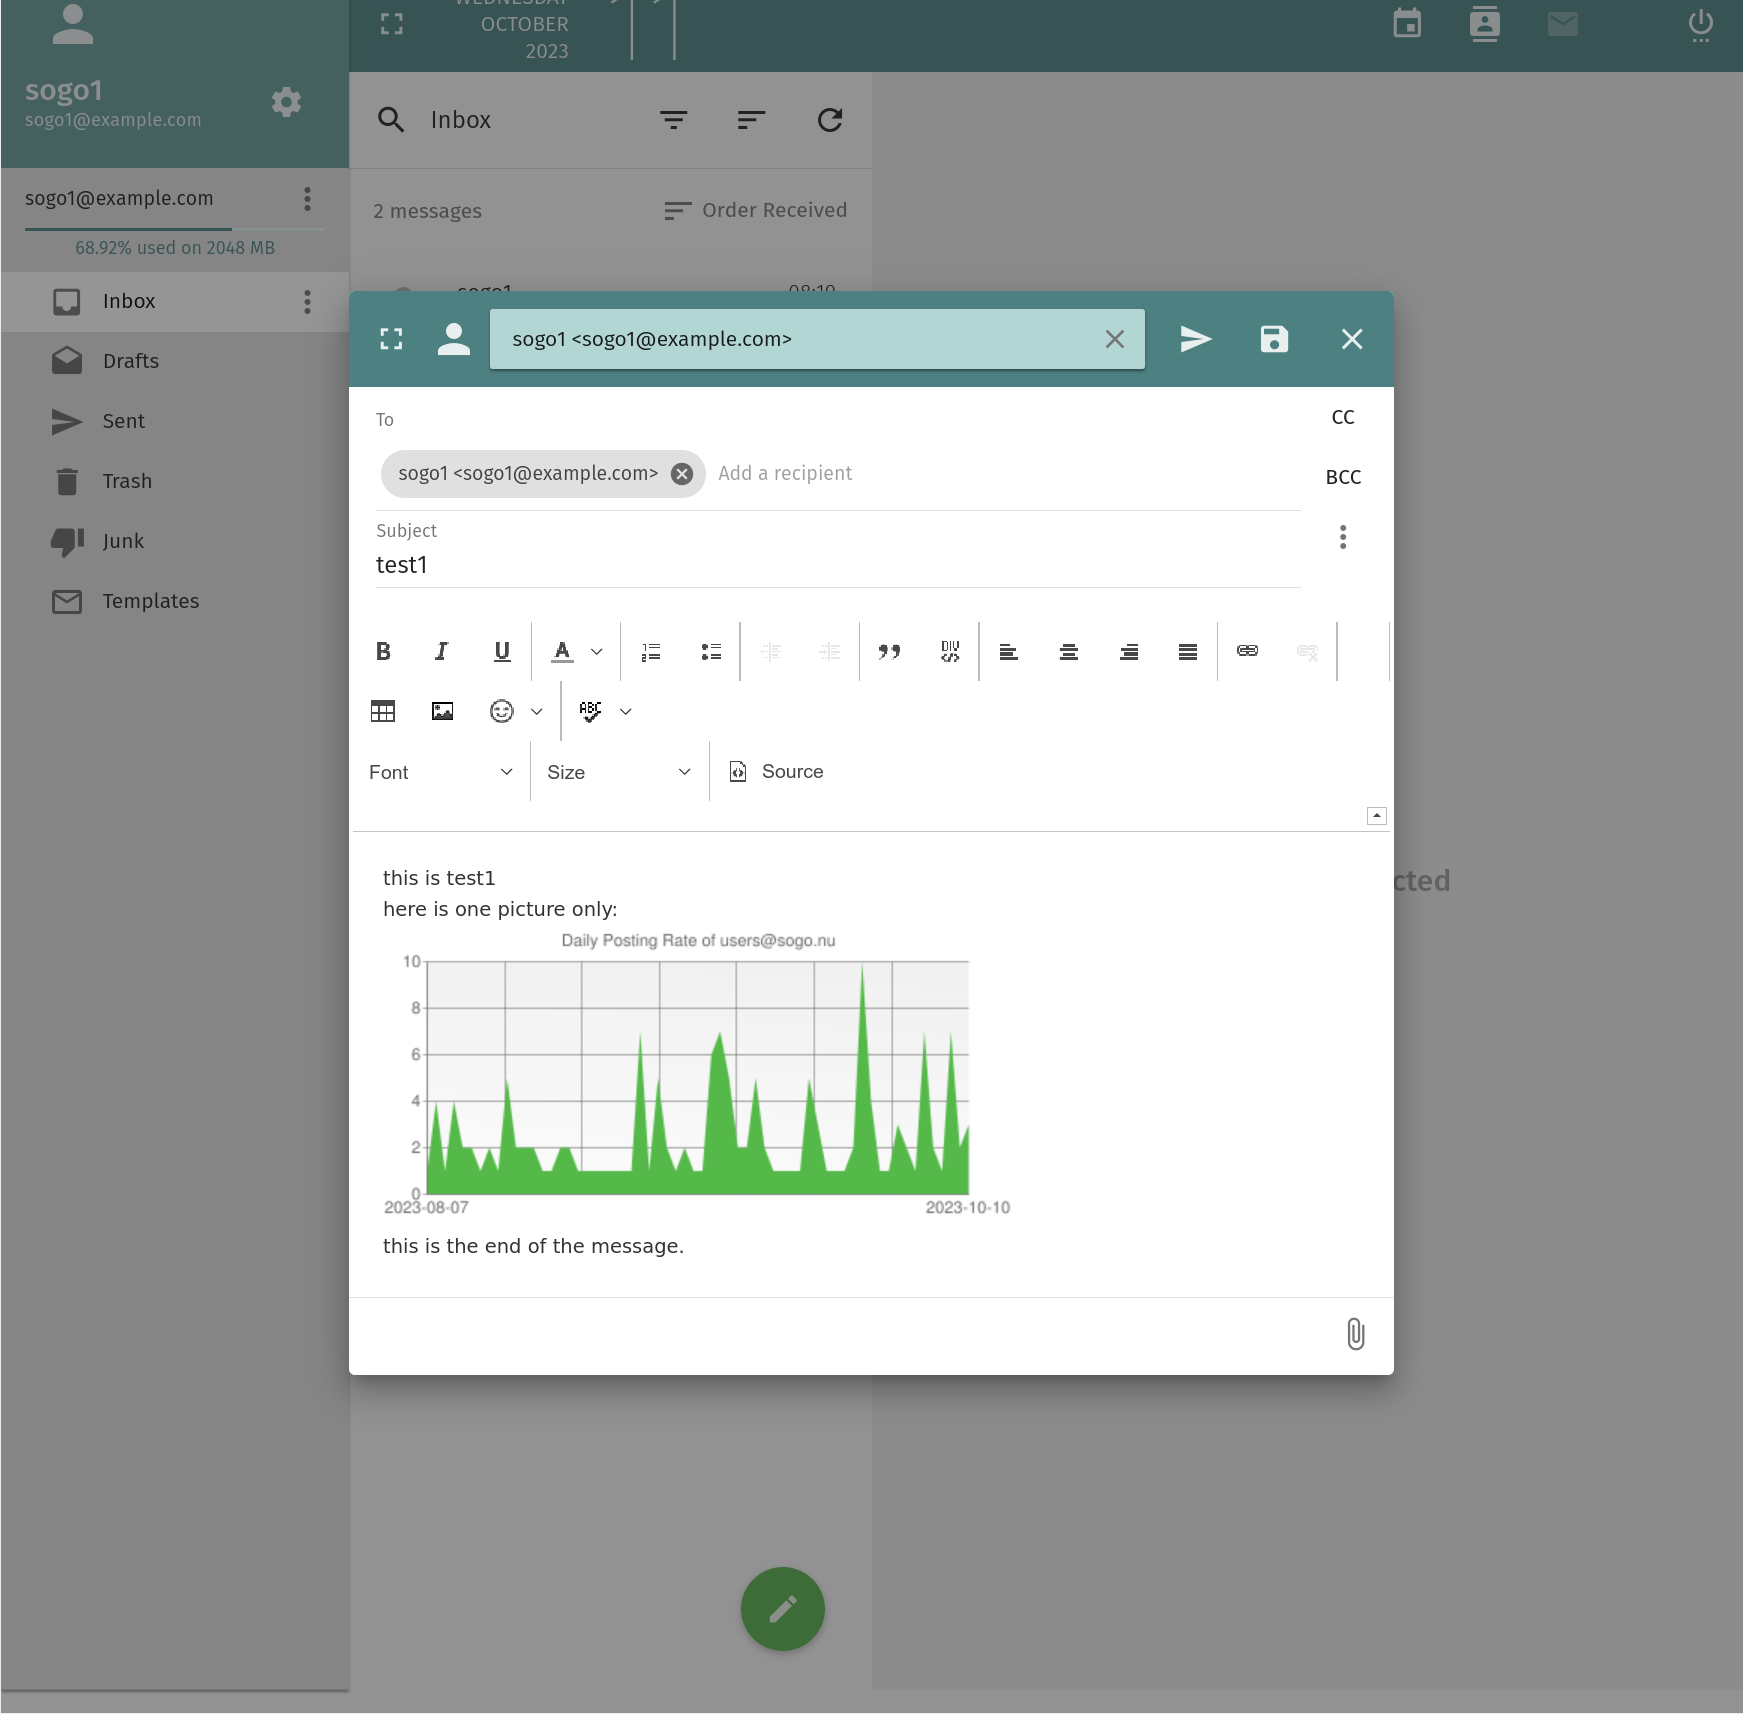This screenshot has height=1714, width=1743.
Task: Open the Templates folder
Action: (150, 601)
